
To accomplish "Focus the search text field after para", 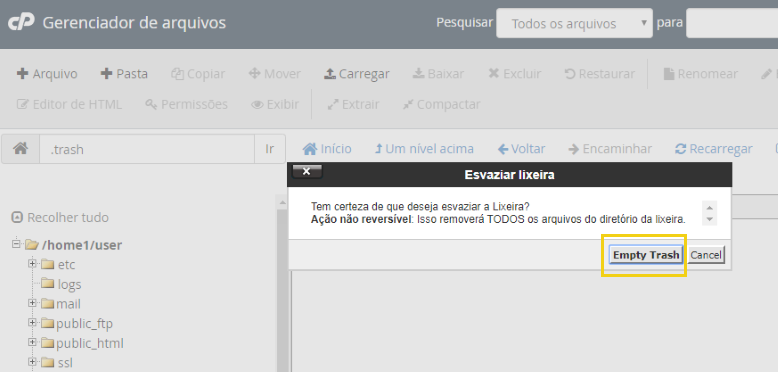I will coord(732,23).
